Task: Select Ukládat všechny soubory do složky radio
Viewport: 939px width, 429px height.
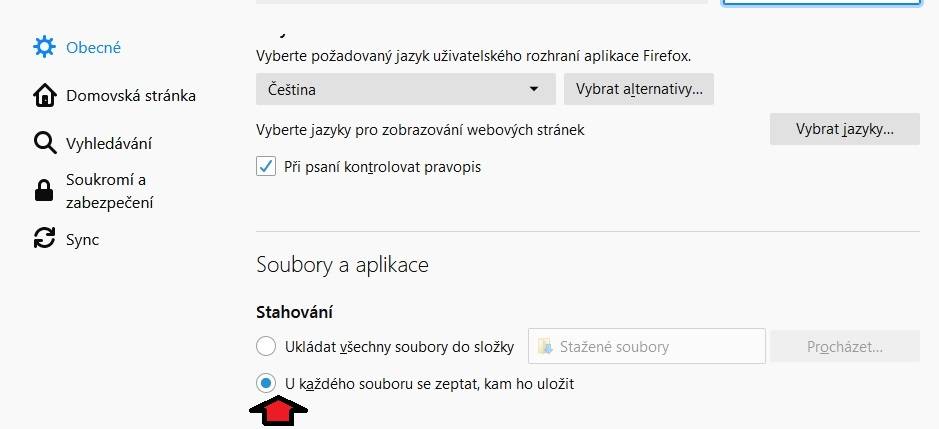Action: tap(266, 346)
